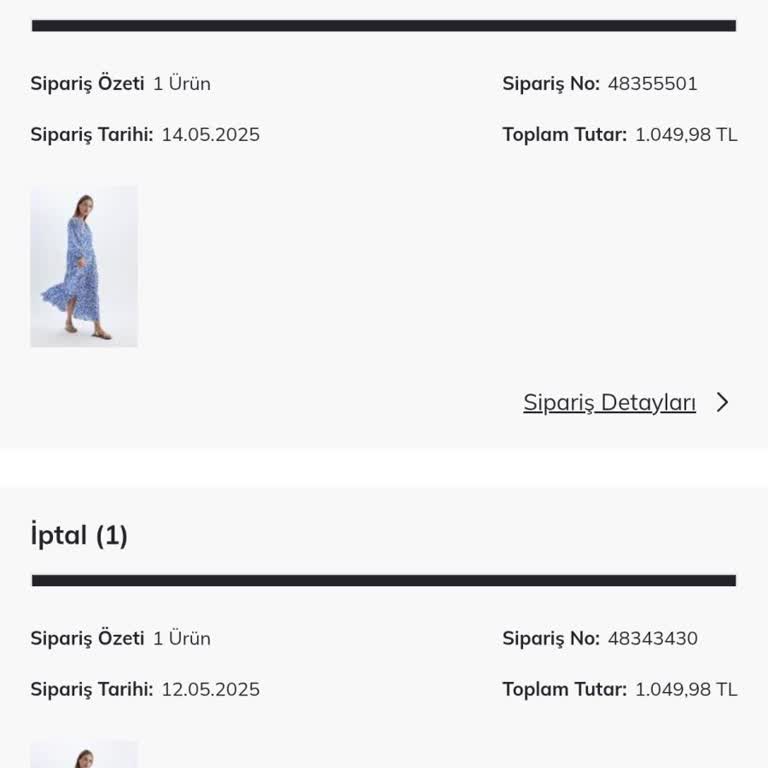Click the order date 14.05.2025
The height and width of the screenshot is (768, 768).
pos(210,135)
